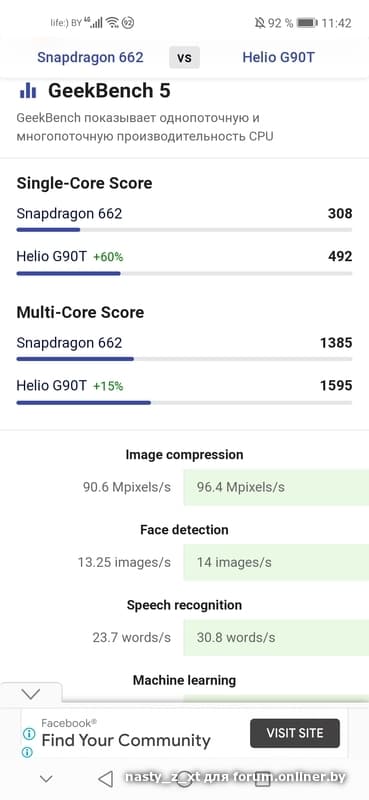Open the Snapdragon 662 header link

click(x=90, y=57)
